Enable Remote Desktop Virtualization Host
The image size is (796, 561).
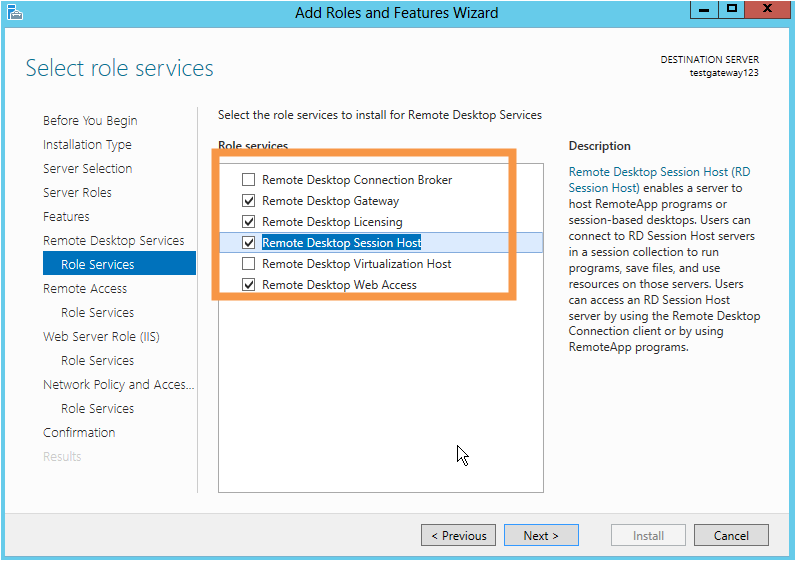pos(248,263)
